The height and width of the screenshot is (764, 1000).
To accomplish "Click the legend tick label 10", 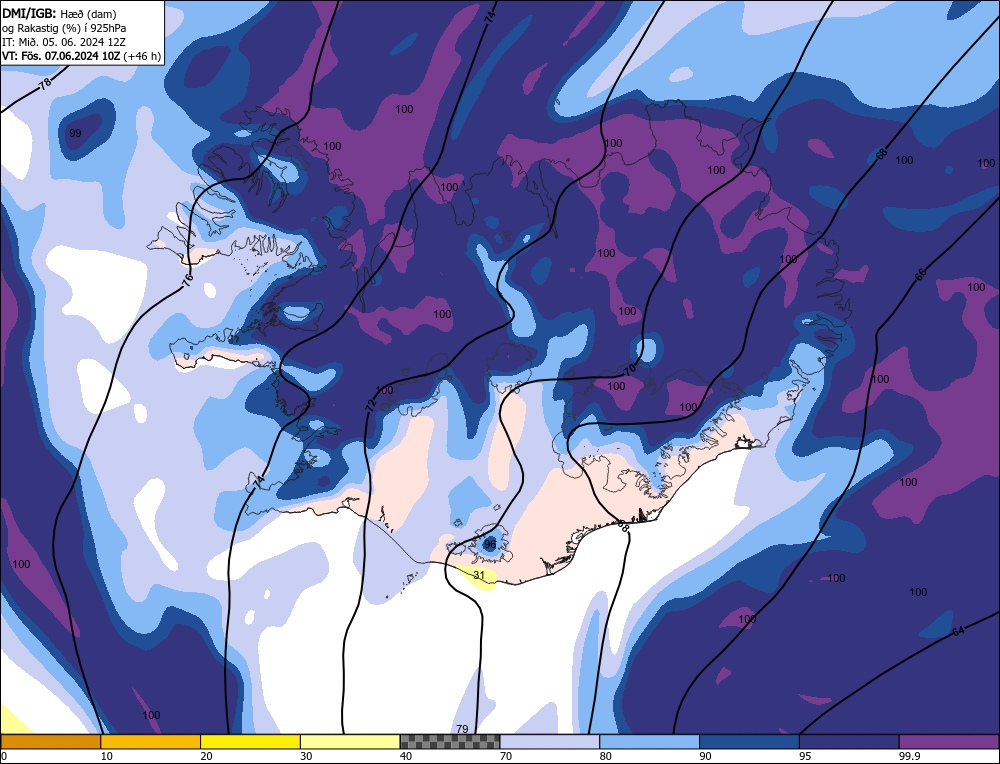I will pos(107,756).
